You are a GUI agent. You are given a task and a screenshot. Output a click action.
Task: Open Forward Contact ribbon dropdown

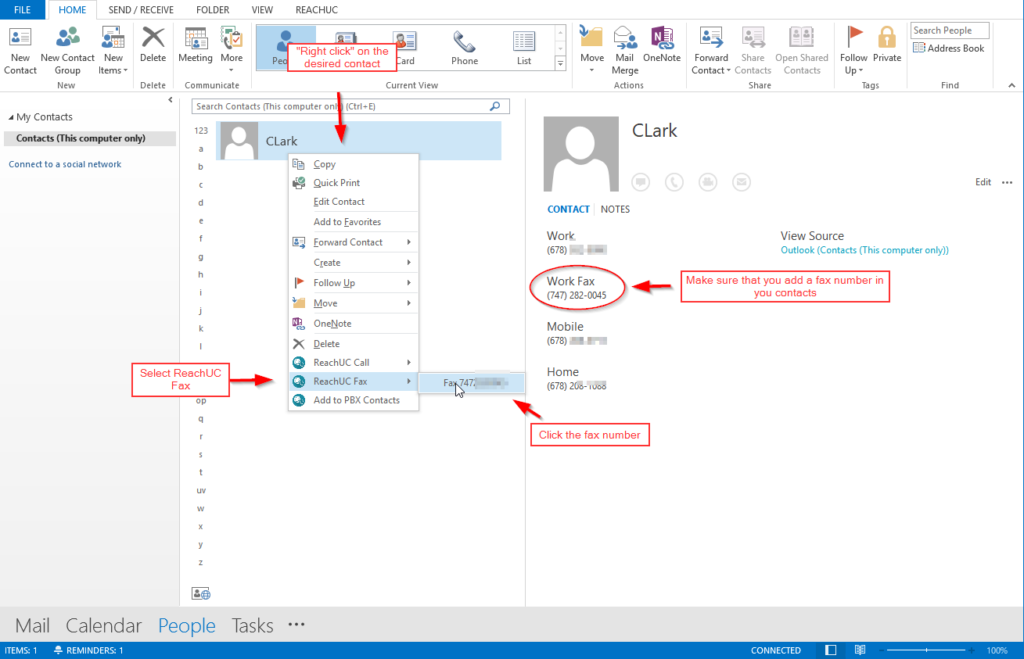pos(711,51)
